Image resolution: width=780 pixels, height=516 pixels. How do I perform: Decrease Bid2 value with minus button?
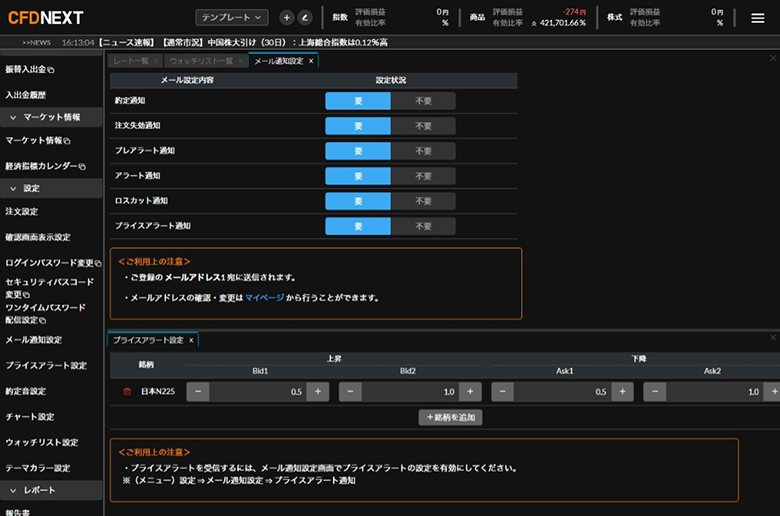click(350, 392)
